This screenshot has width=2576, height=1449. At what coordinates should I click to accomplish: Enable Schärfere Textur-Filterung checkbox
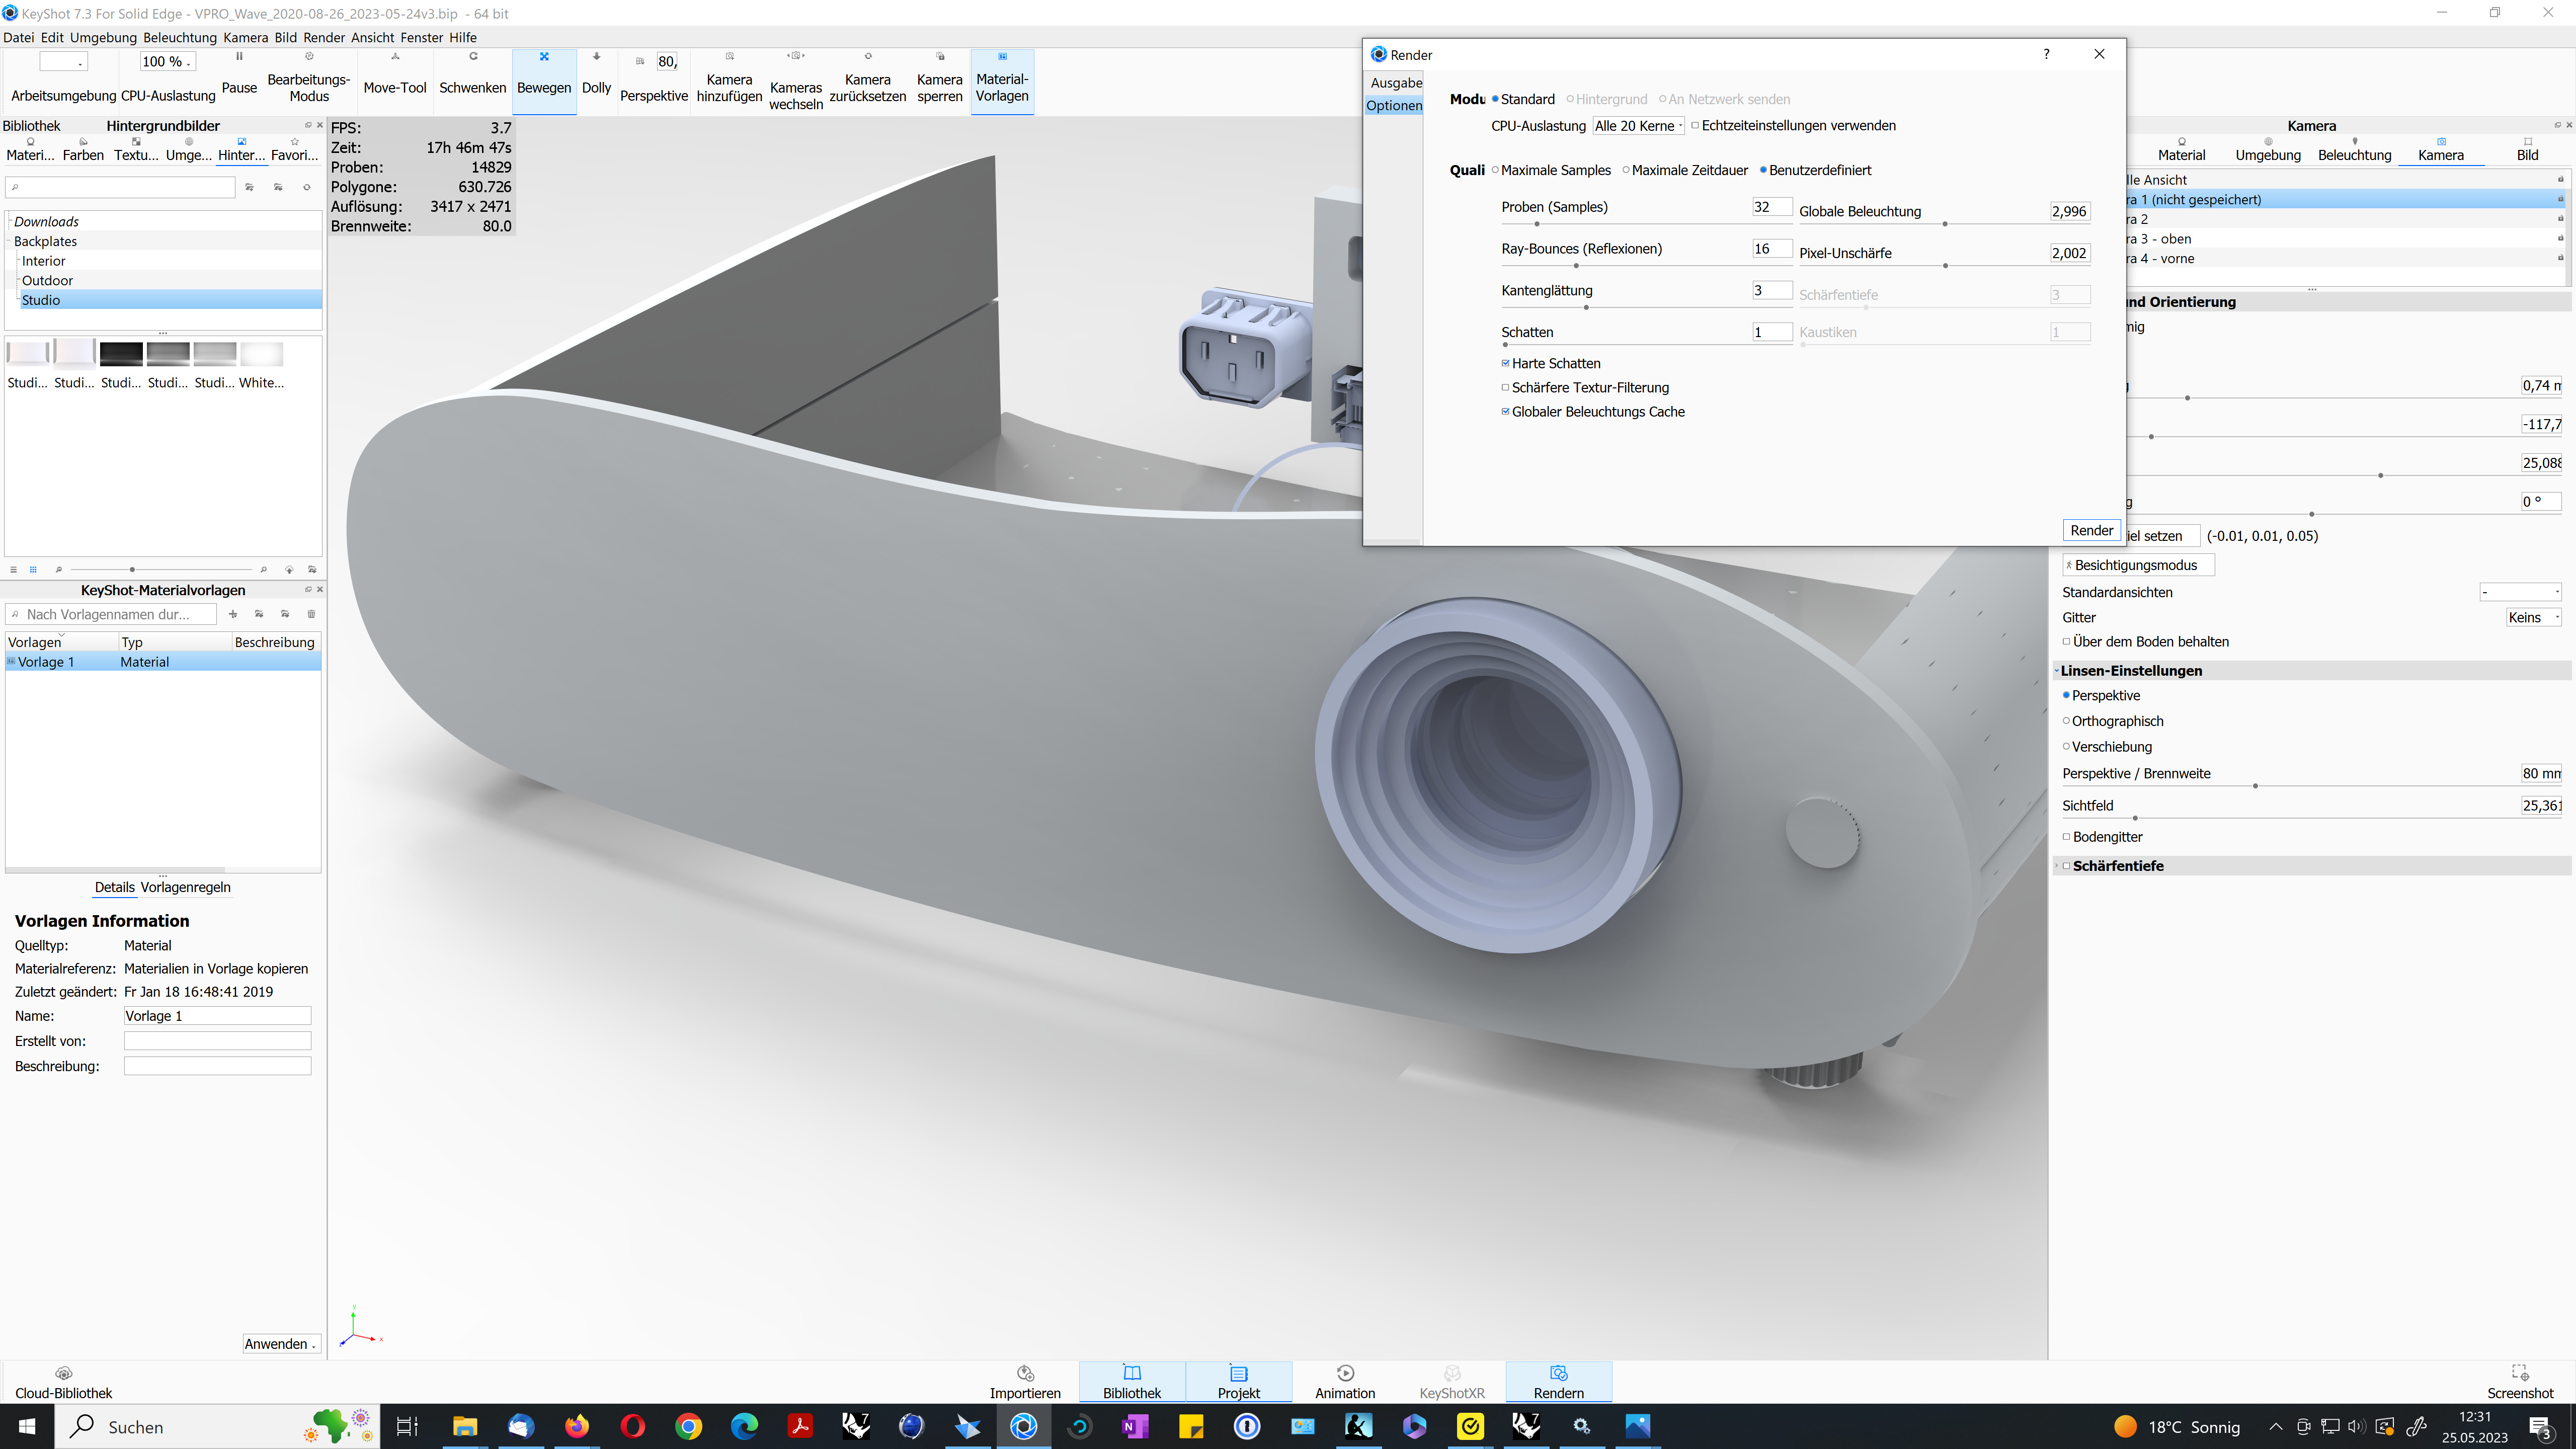pyautogui.click(x=1505, y=387)
